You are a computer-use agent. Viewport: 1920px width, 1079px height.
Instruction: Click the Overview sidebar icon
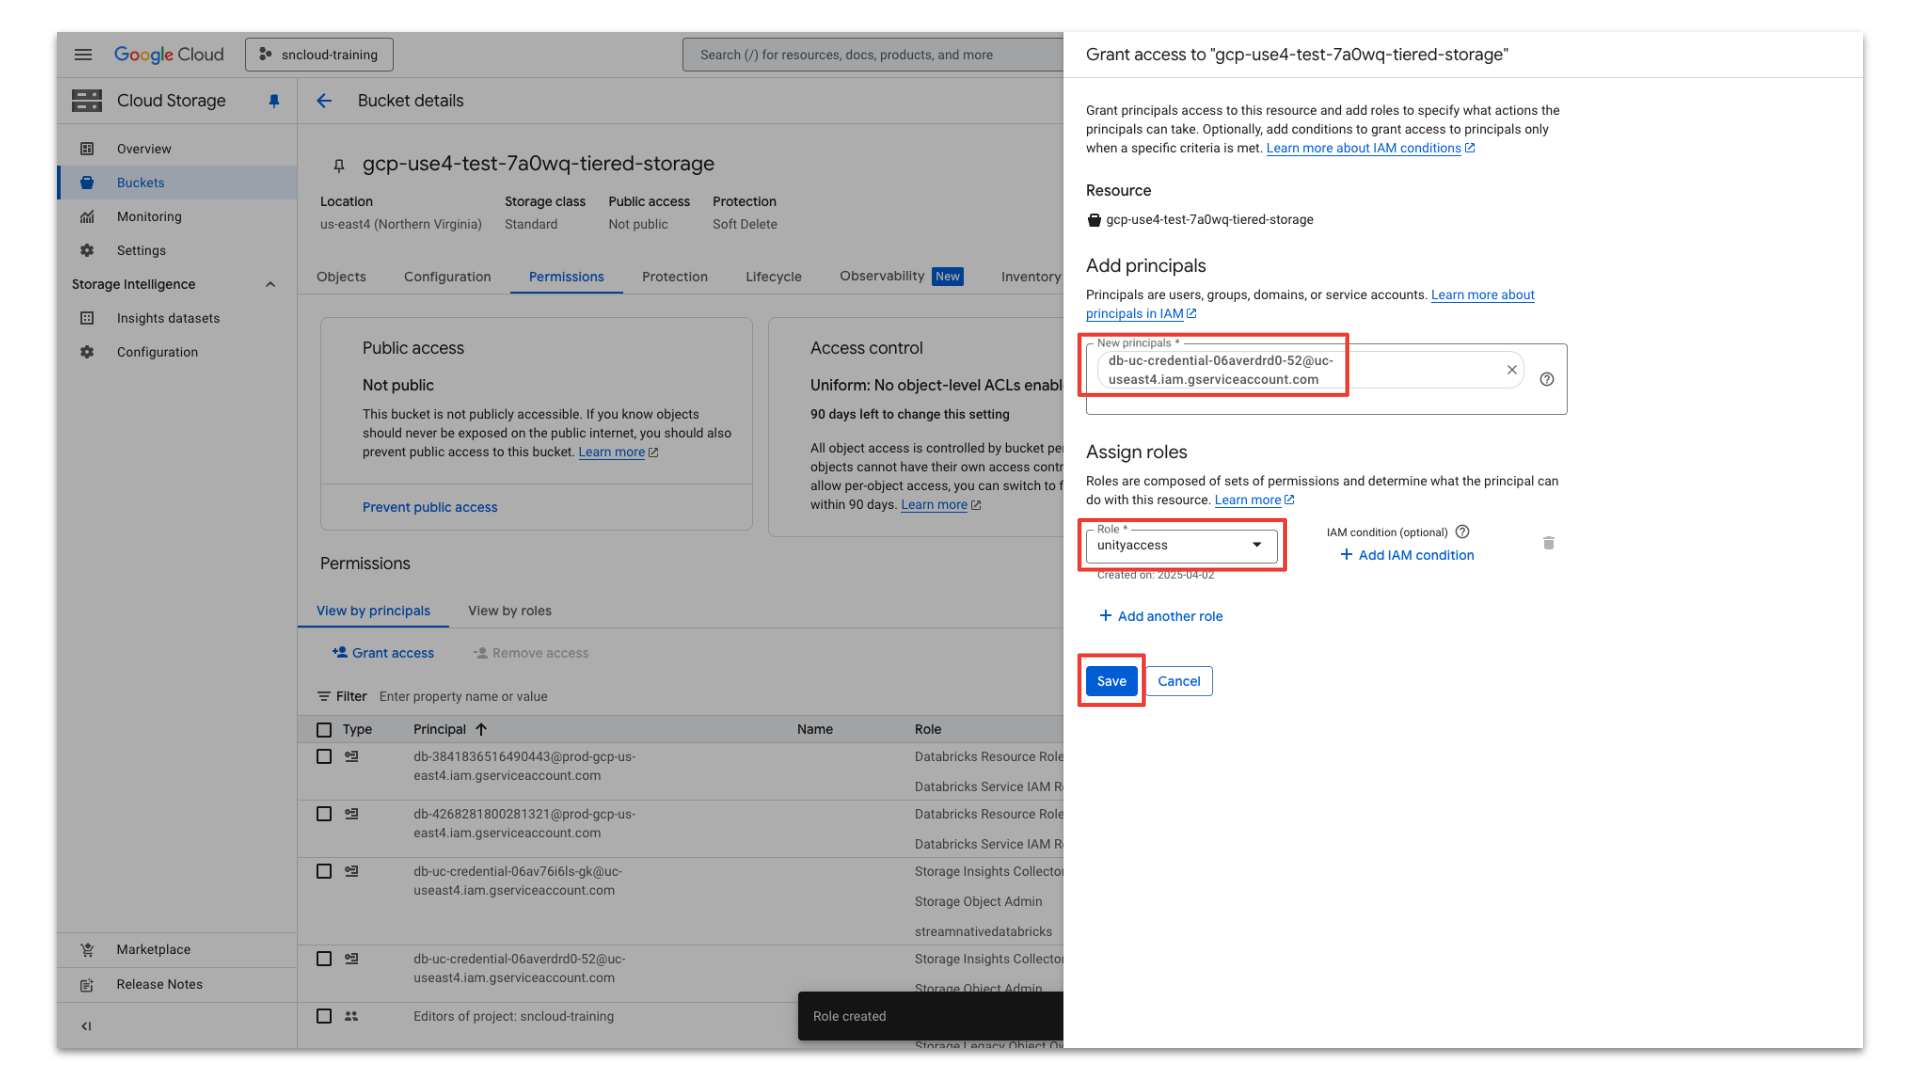tap(87, 149)
